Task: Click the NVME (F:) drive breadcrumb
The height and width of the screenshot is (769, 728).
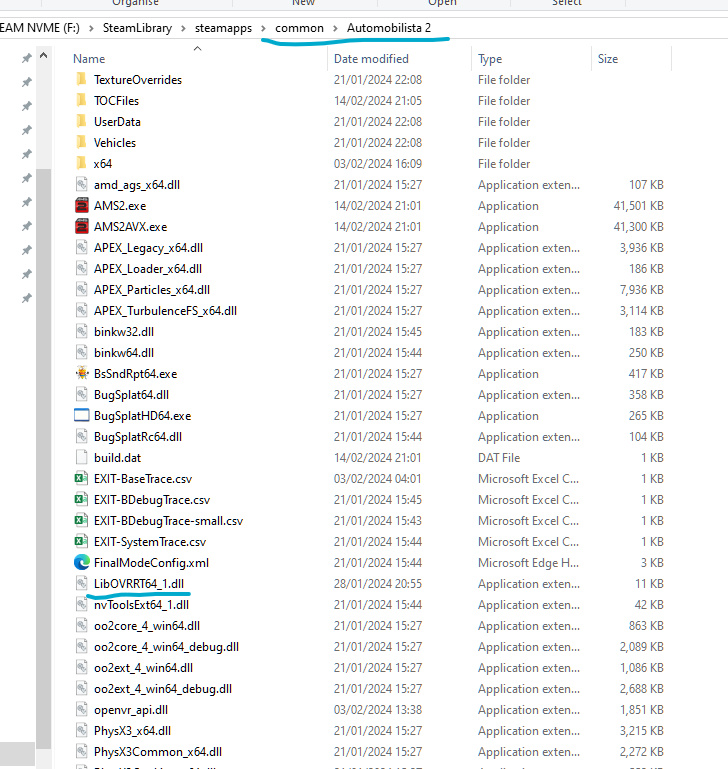Action: click(40, 28)
